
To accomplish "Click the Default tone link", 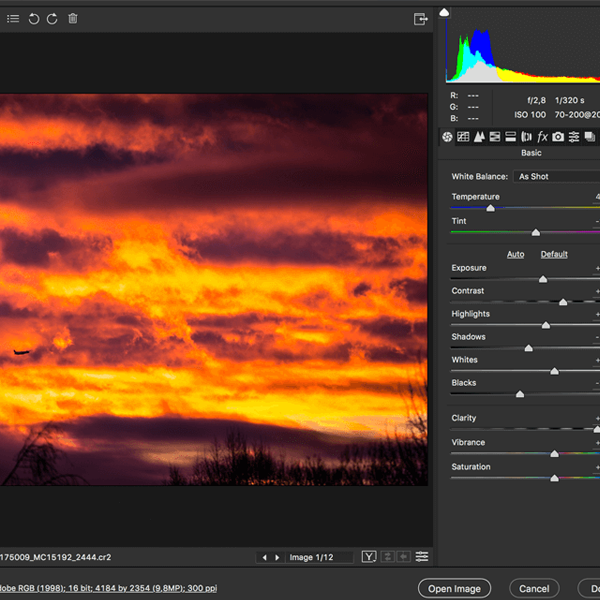I will point(554,254).
